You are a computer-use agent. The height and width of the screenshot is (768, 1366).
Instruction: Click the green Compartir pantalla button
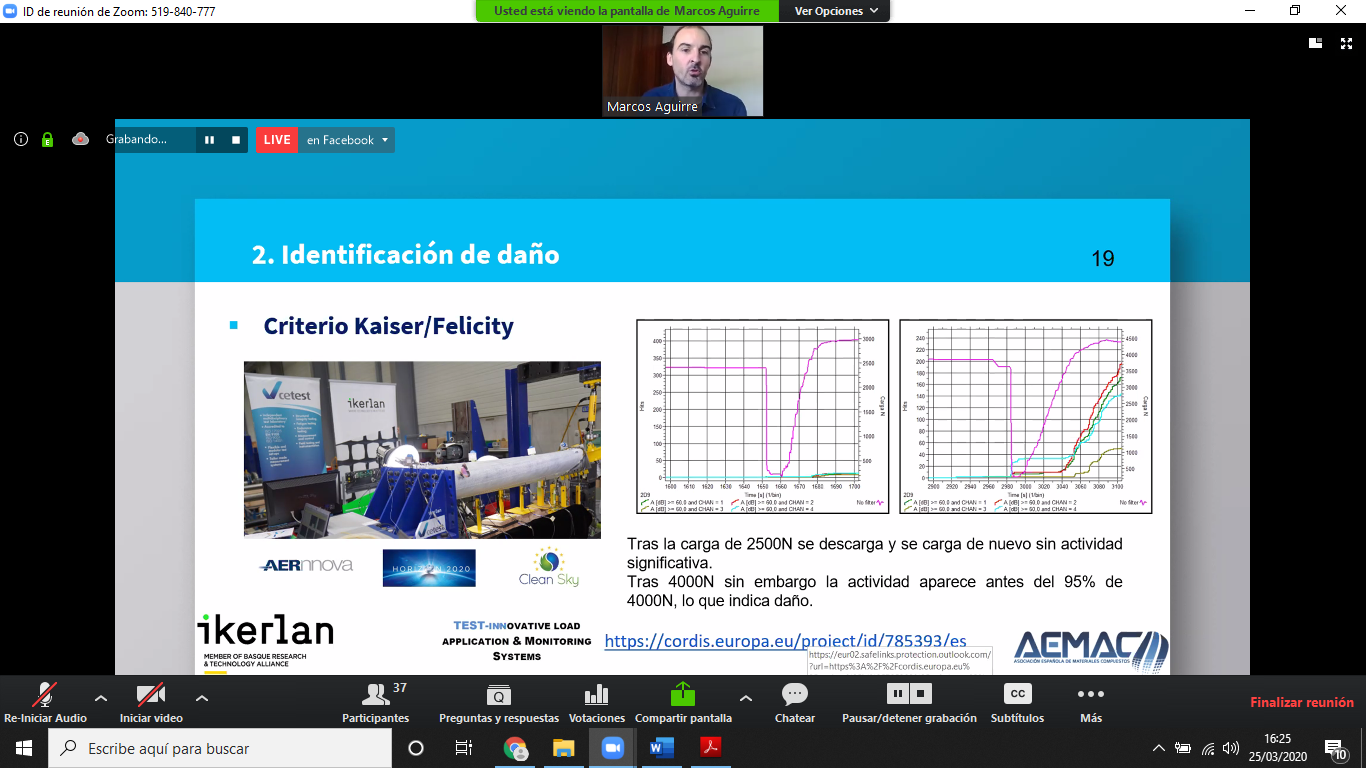(683, 702)
